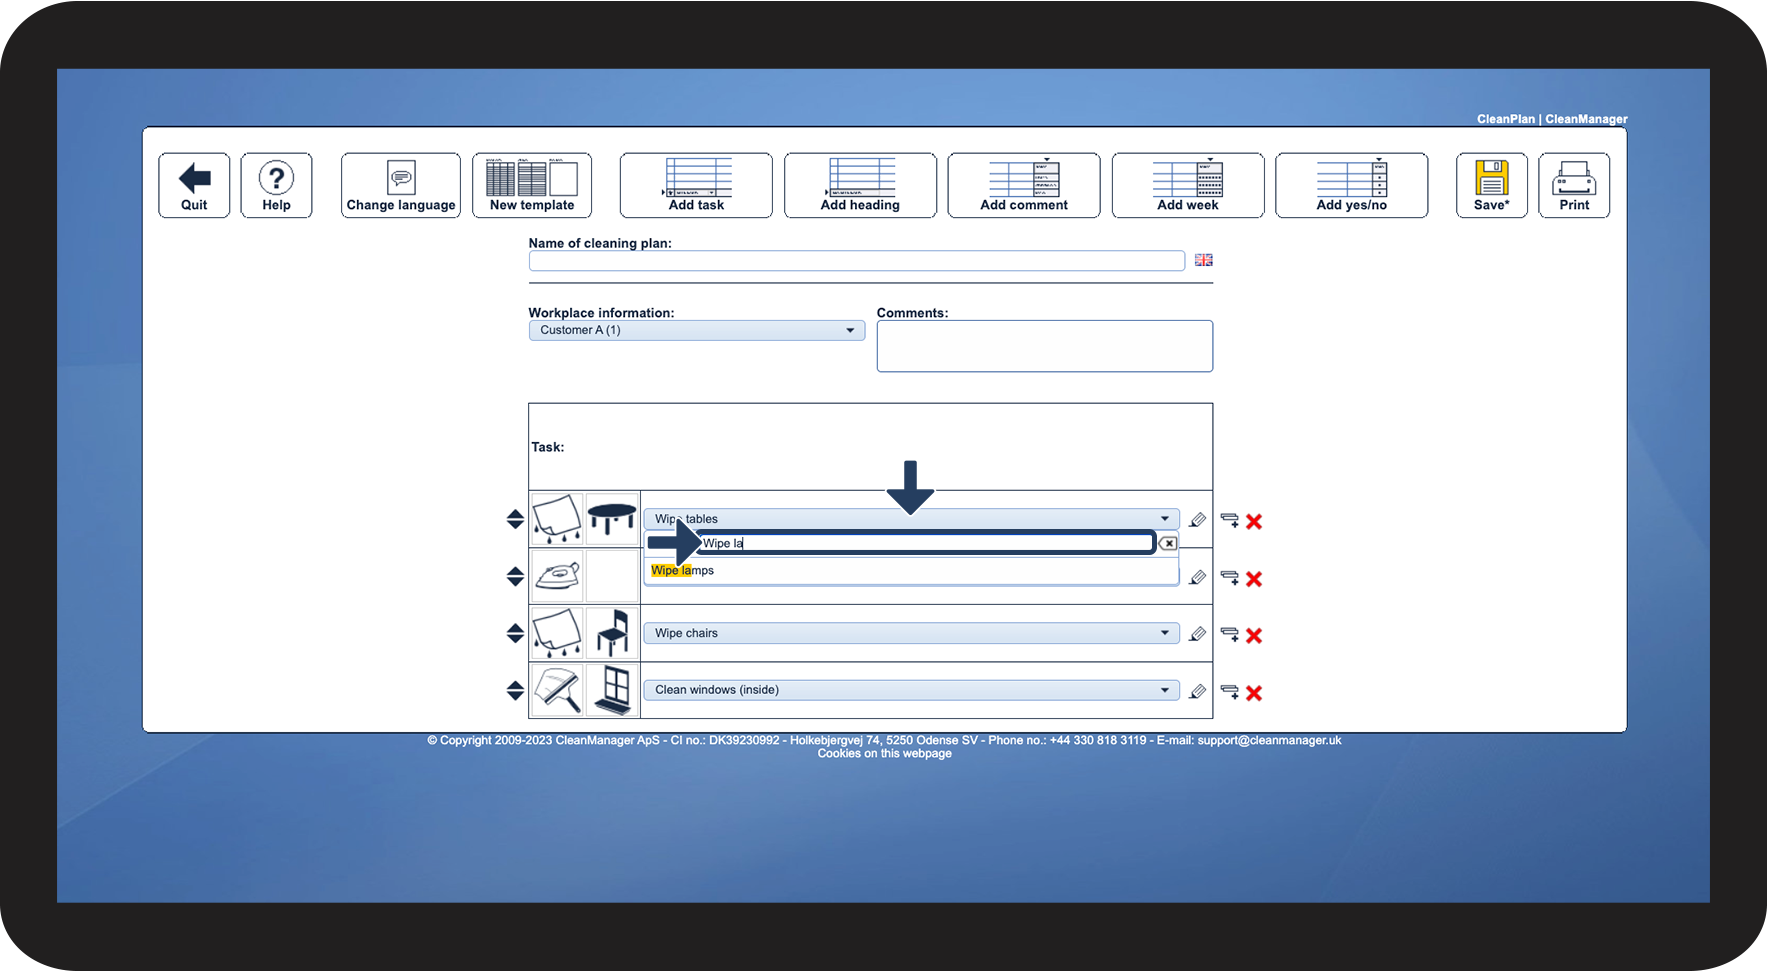Move the Clean windows (inside) task down

(x=515, y=696)
